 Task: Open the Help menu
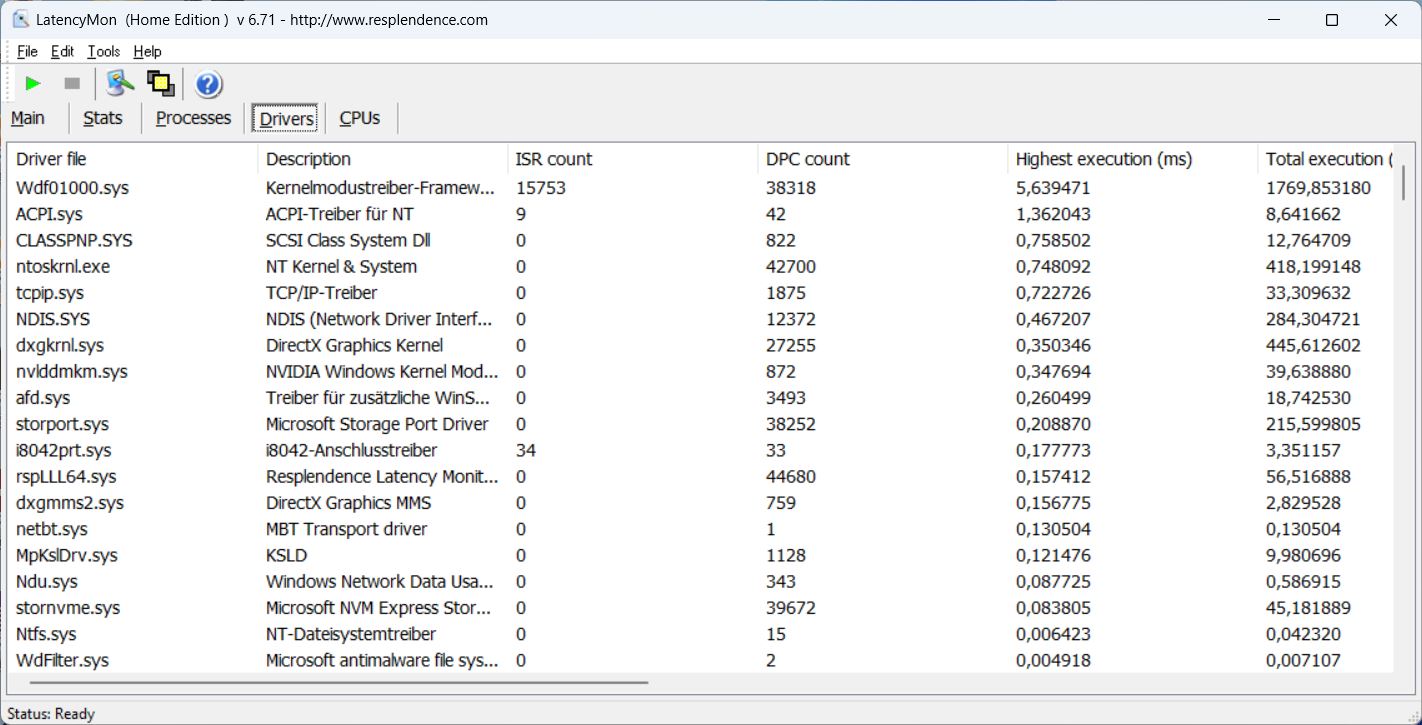(147, 52)
